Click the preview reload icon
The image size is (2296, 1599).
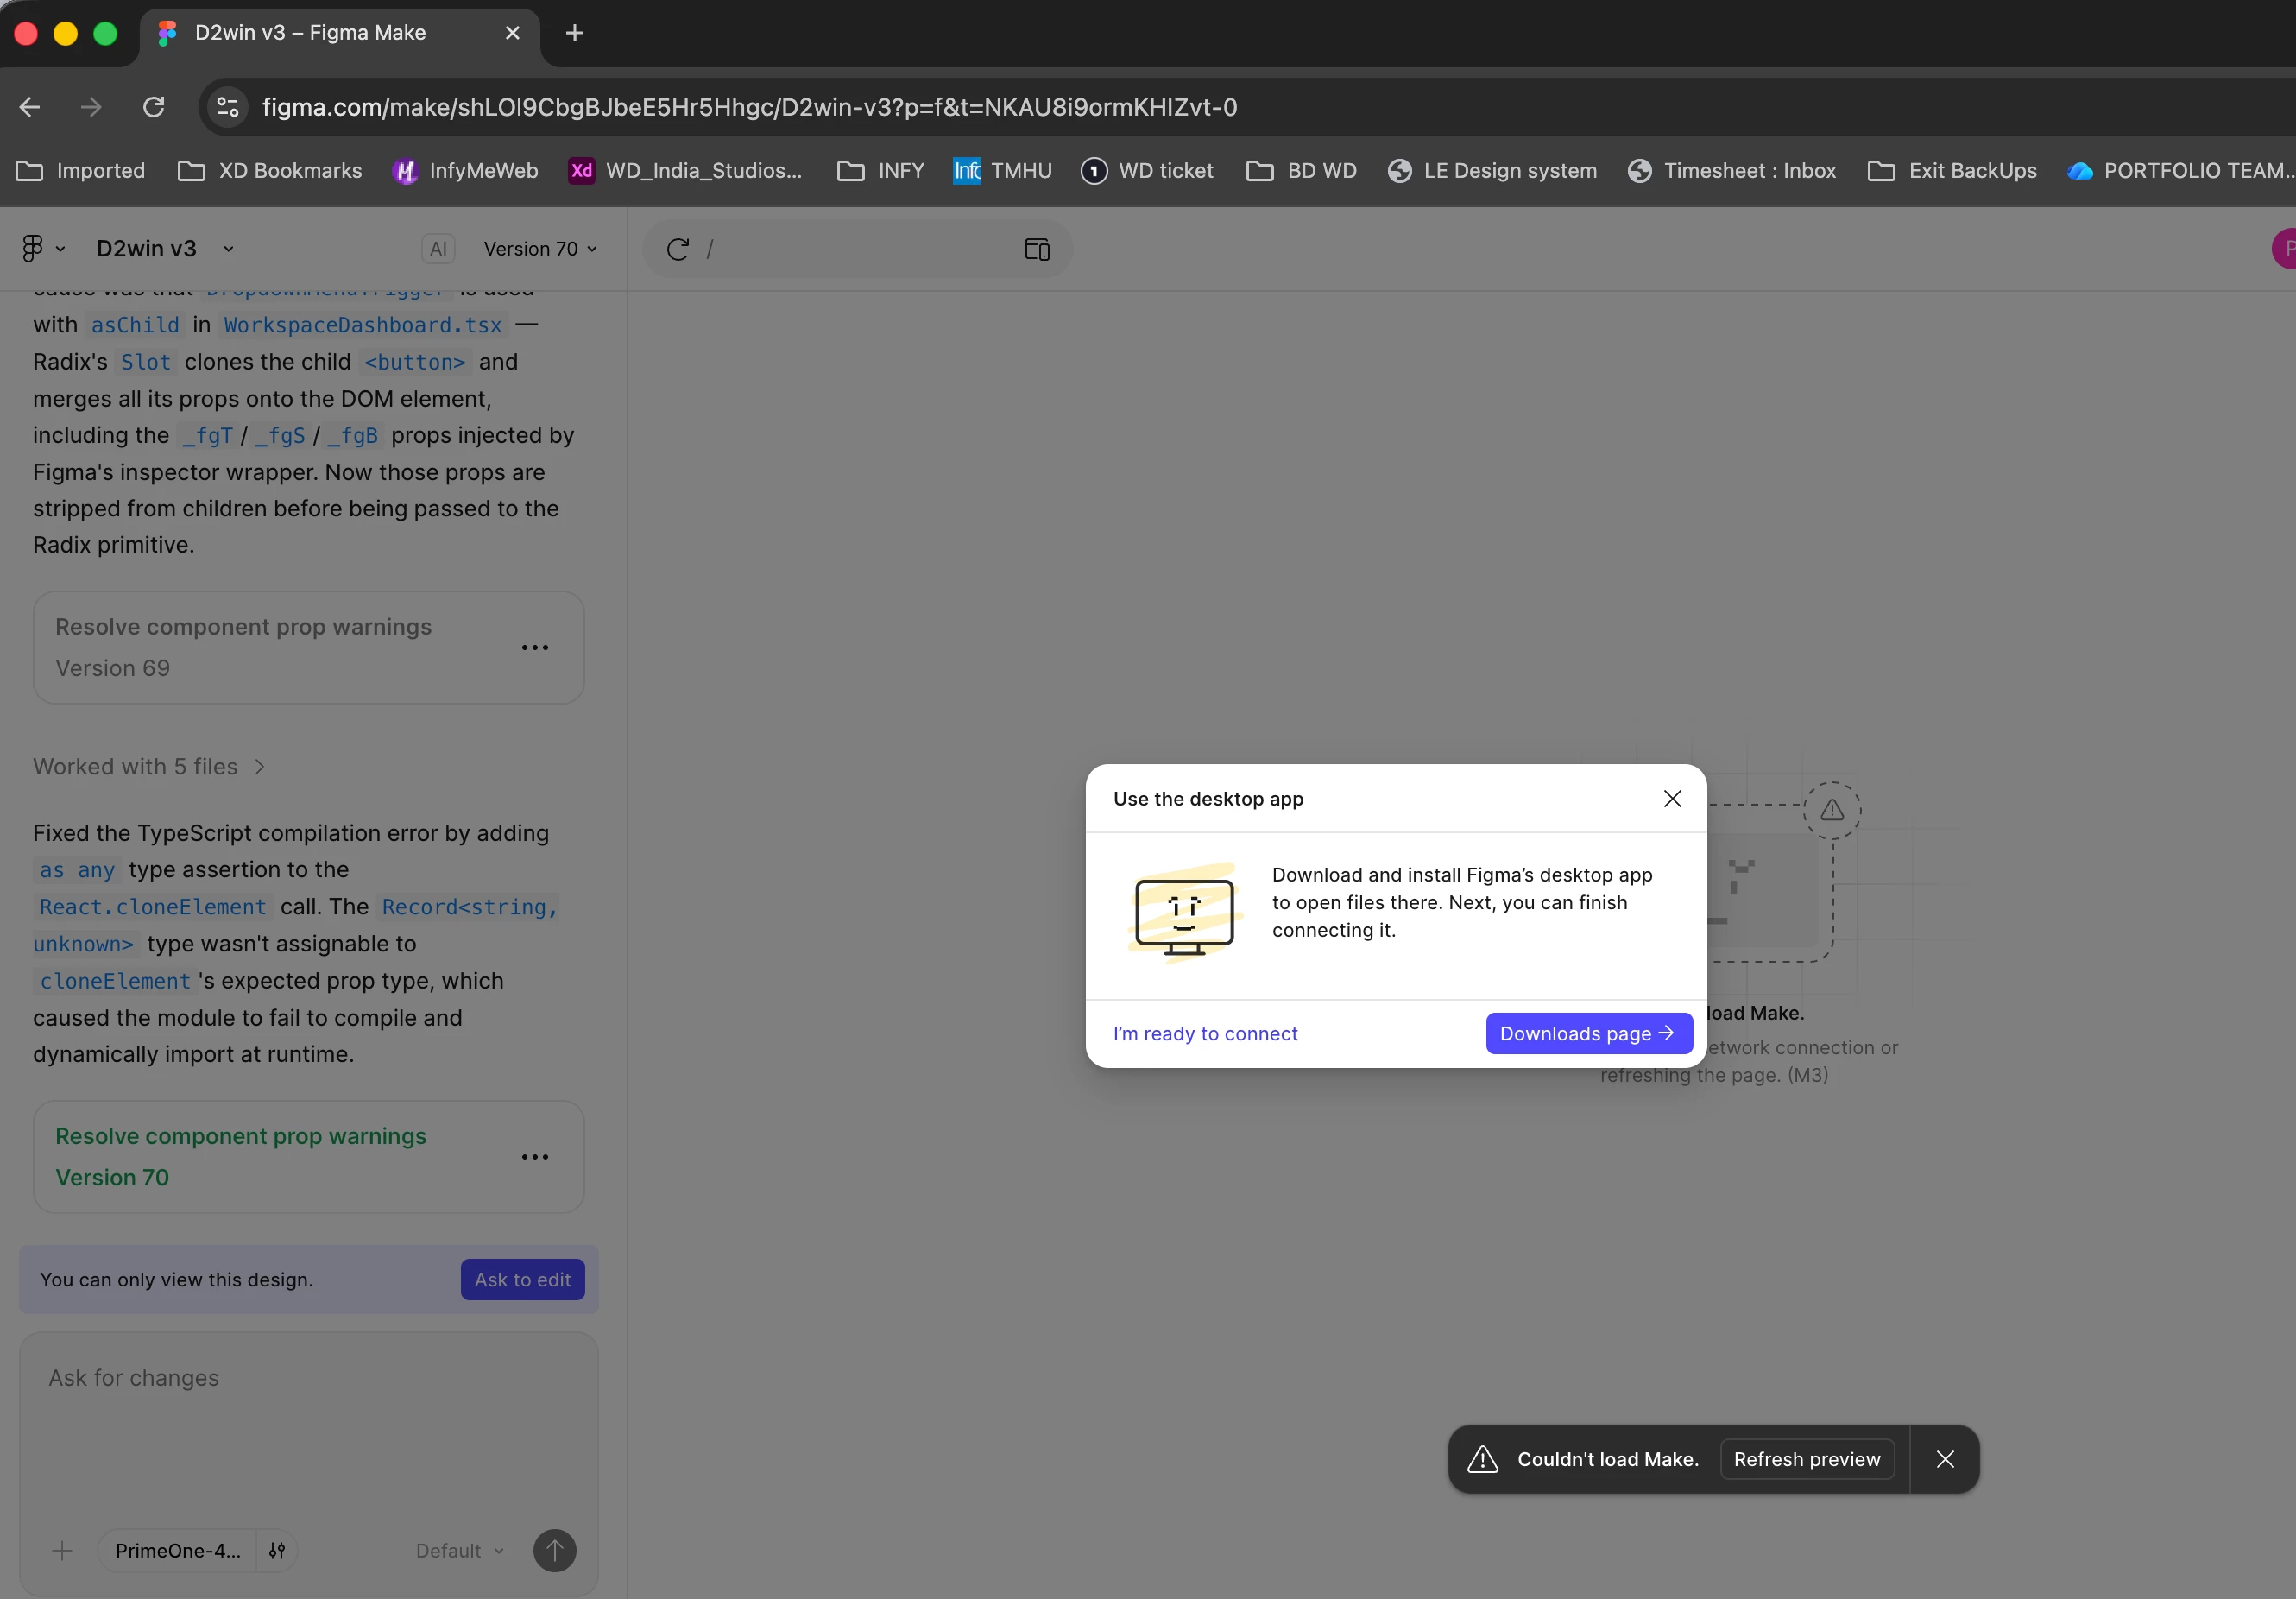coord(678,249)
